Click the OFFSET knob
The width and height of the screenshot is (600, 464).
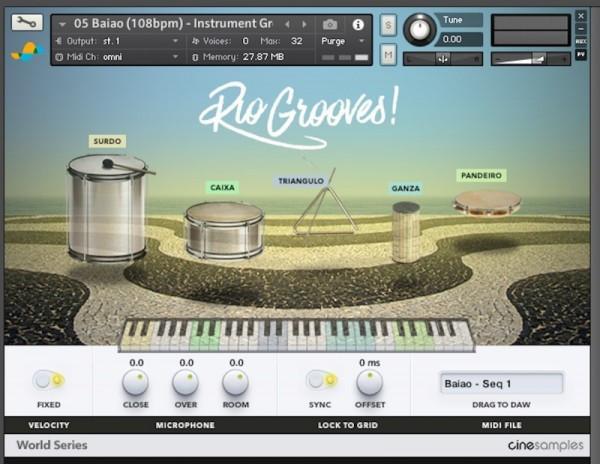tap(370, 383)
